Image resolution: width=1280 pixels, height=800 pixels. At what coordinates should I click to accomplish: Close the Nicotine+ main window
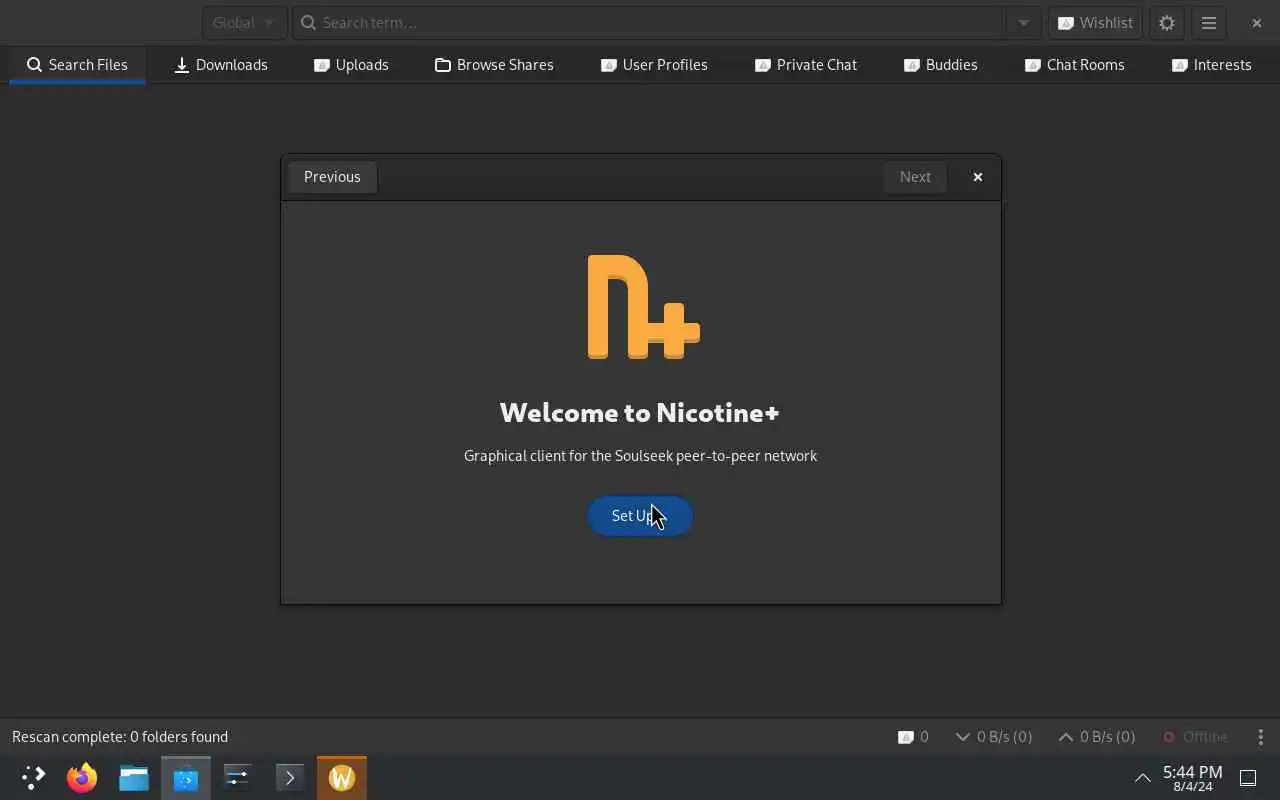pyautogui.click(x=1257, y=22)
